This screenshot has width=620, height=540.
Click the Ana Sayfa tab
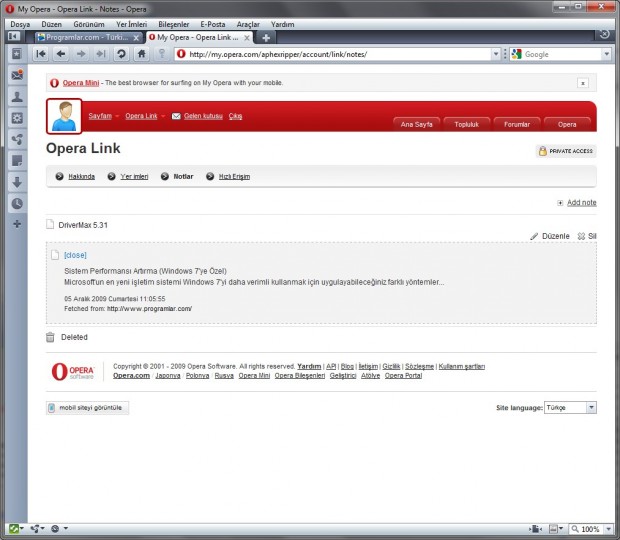tap(416, 124)
